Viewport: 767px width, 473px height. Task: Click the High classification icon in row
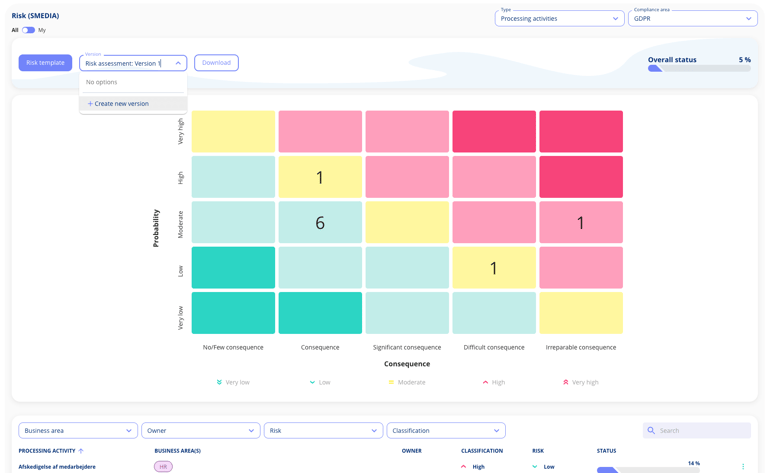(464, 467)
